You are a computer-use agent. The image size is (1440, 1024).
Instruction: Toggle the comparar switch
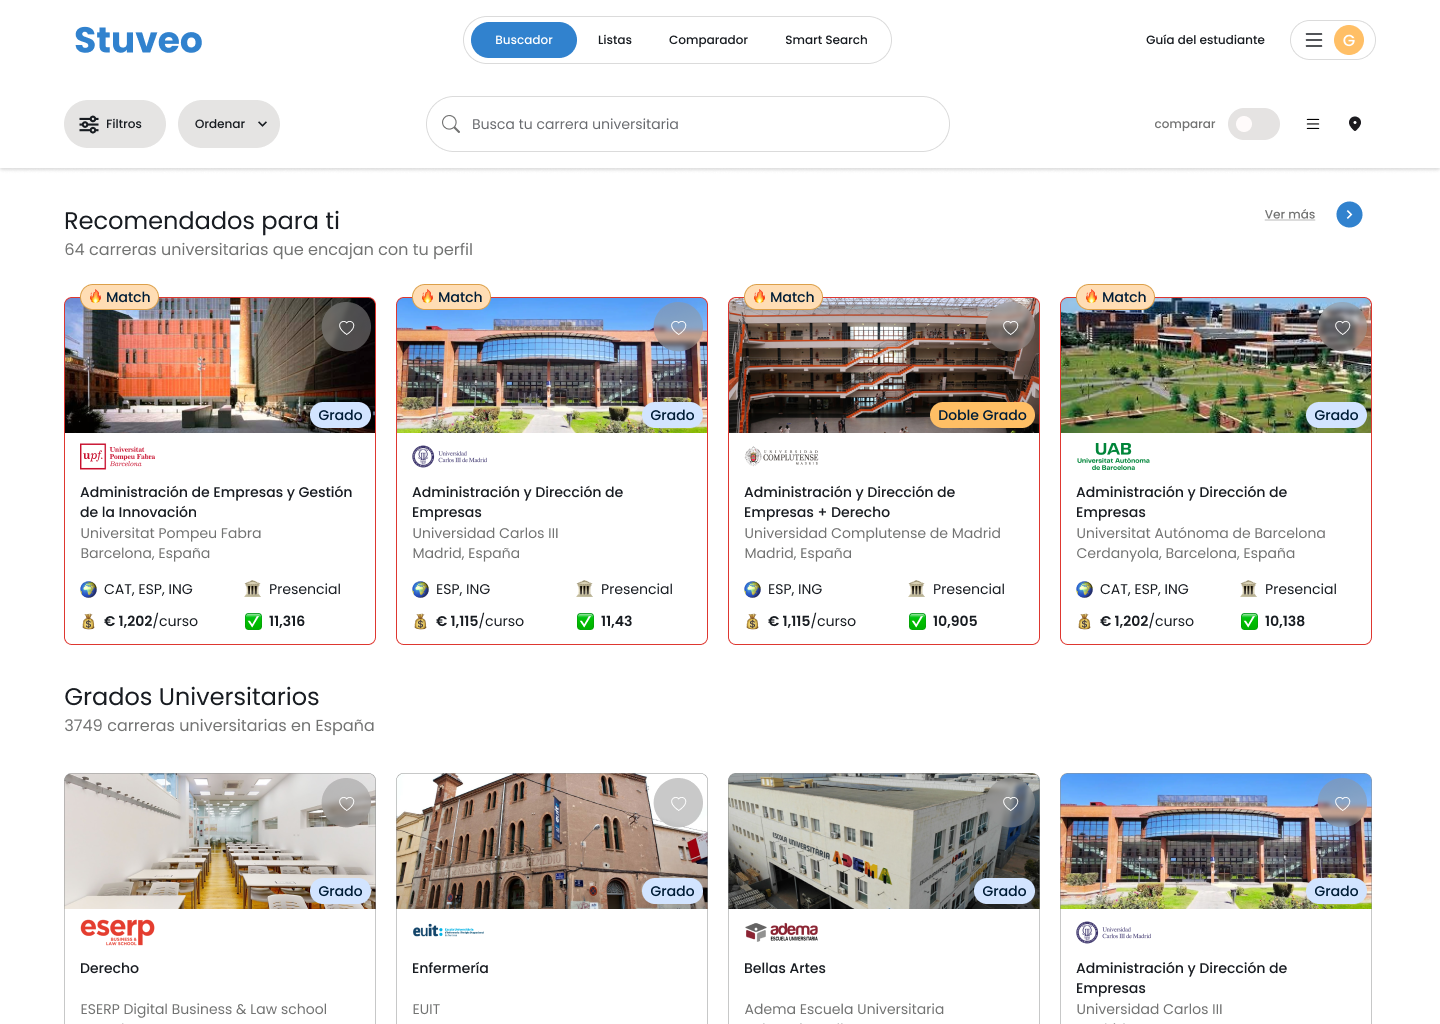click(x=1254, y=124)
